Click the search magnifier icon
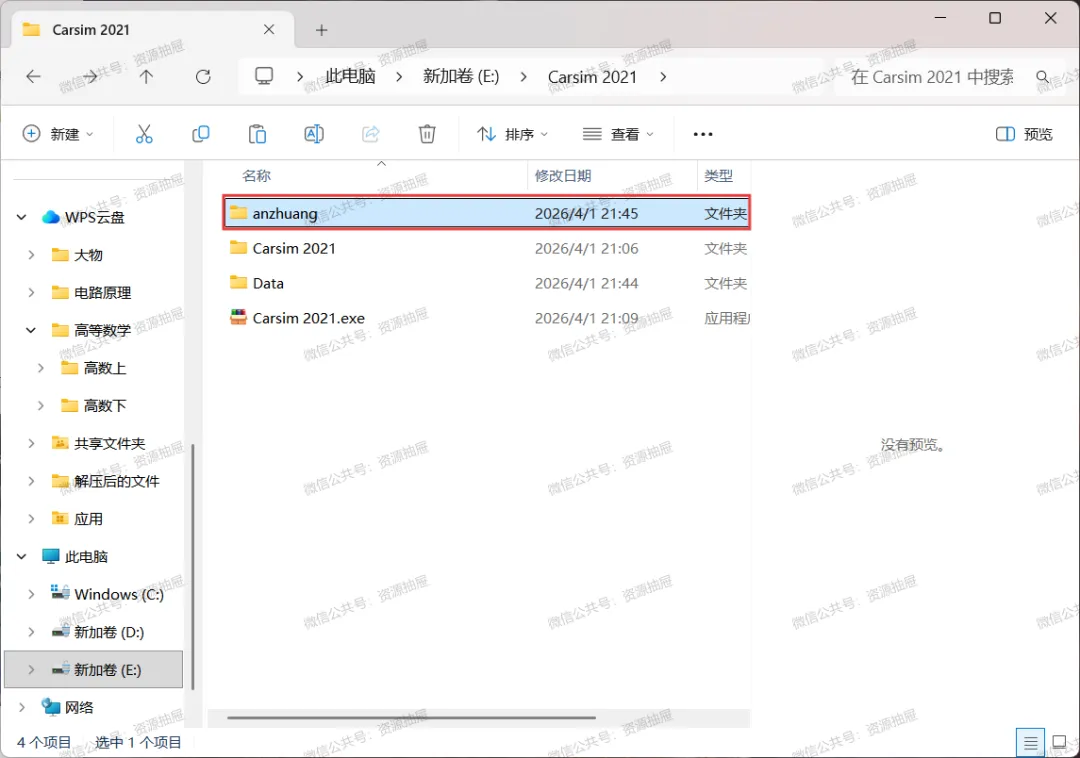This screenshot has width=1080, height=758. coord(1043,76)
